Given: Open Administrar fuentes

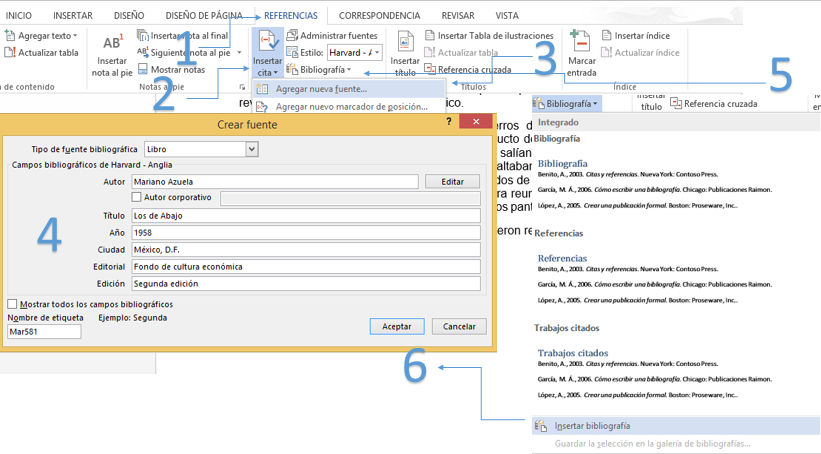Looking at the screenshot, I should 332,36.
